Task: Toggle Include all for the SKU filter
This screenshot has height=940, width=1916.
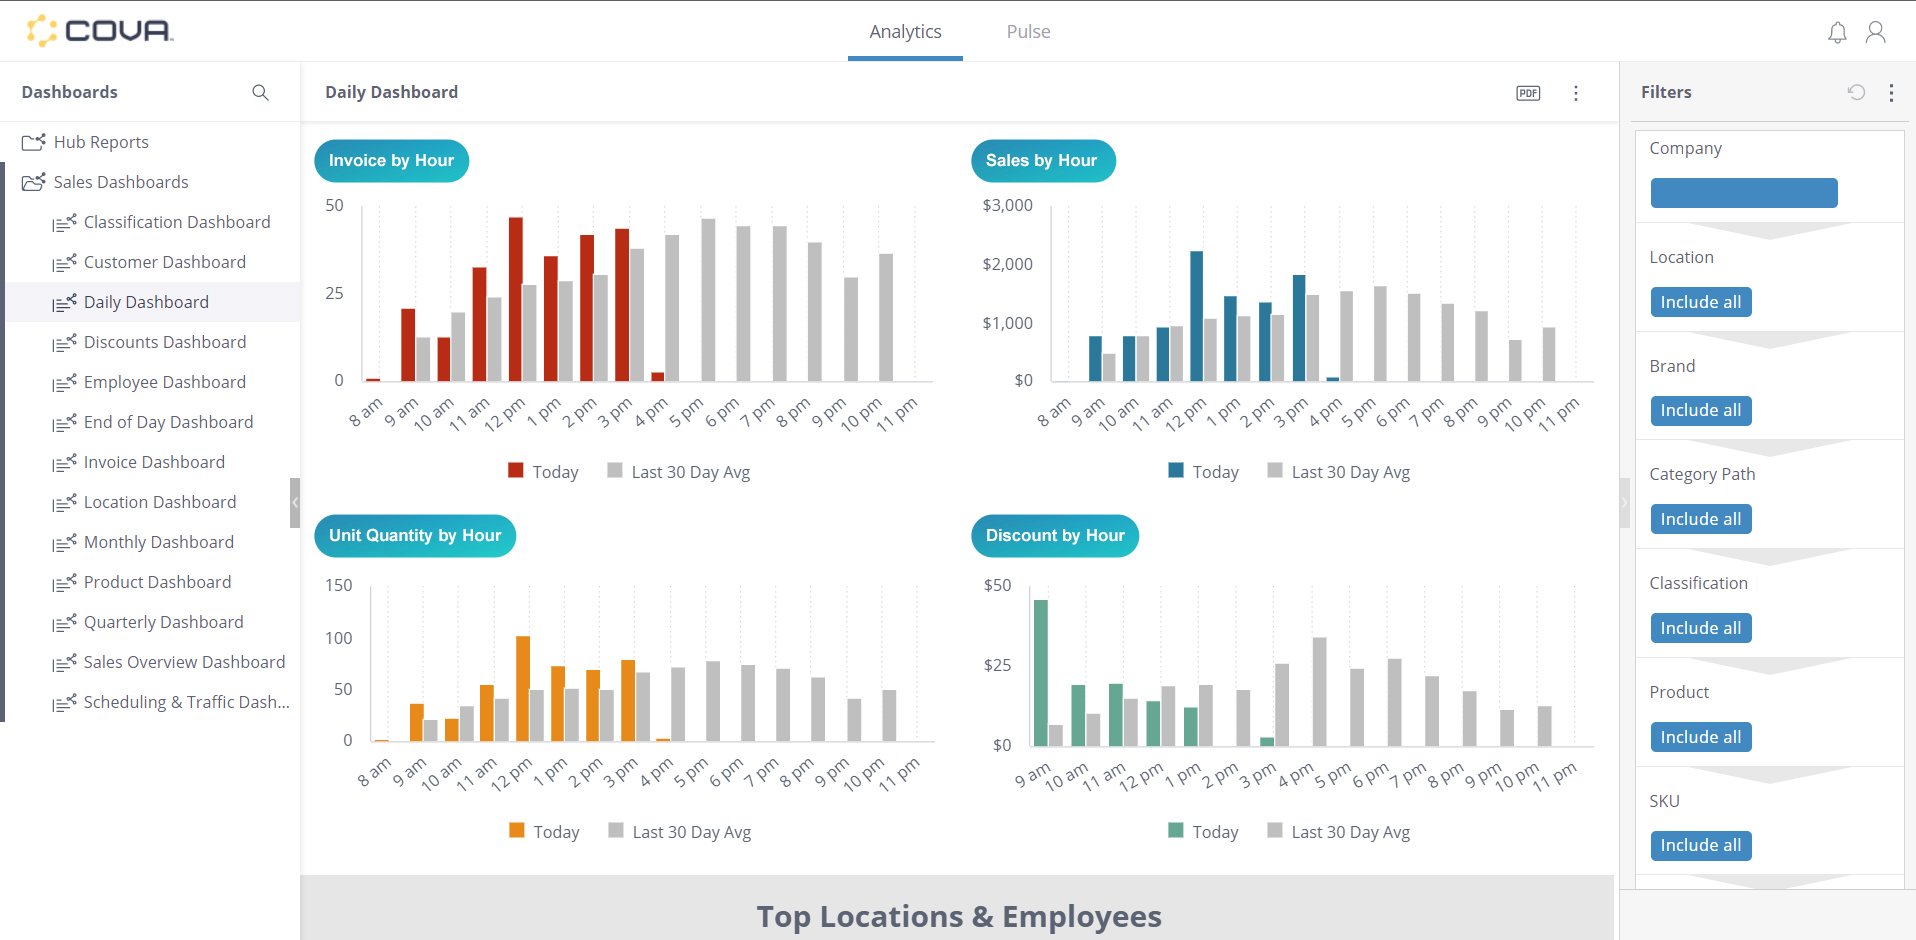Action: (x=1700, y=845)
